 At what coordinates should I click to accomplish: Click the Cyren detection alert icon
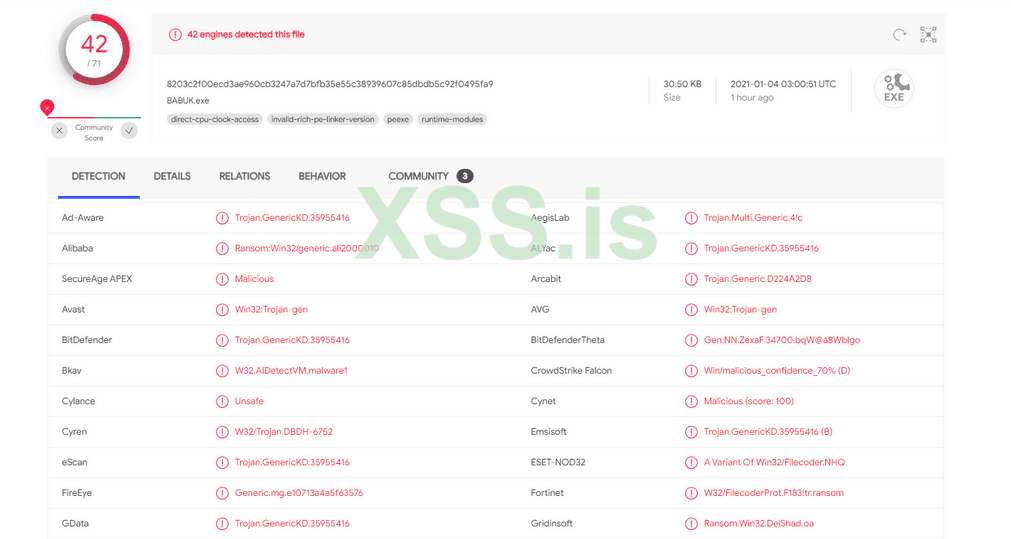pyautogui.click(x=222, y=432)
